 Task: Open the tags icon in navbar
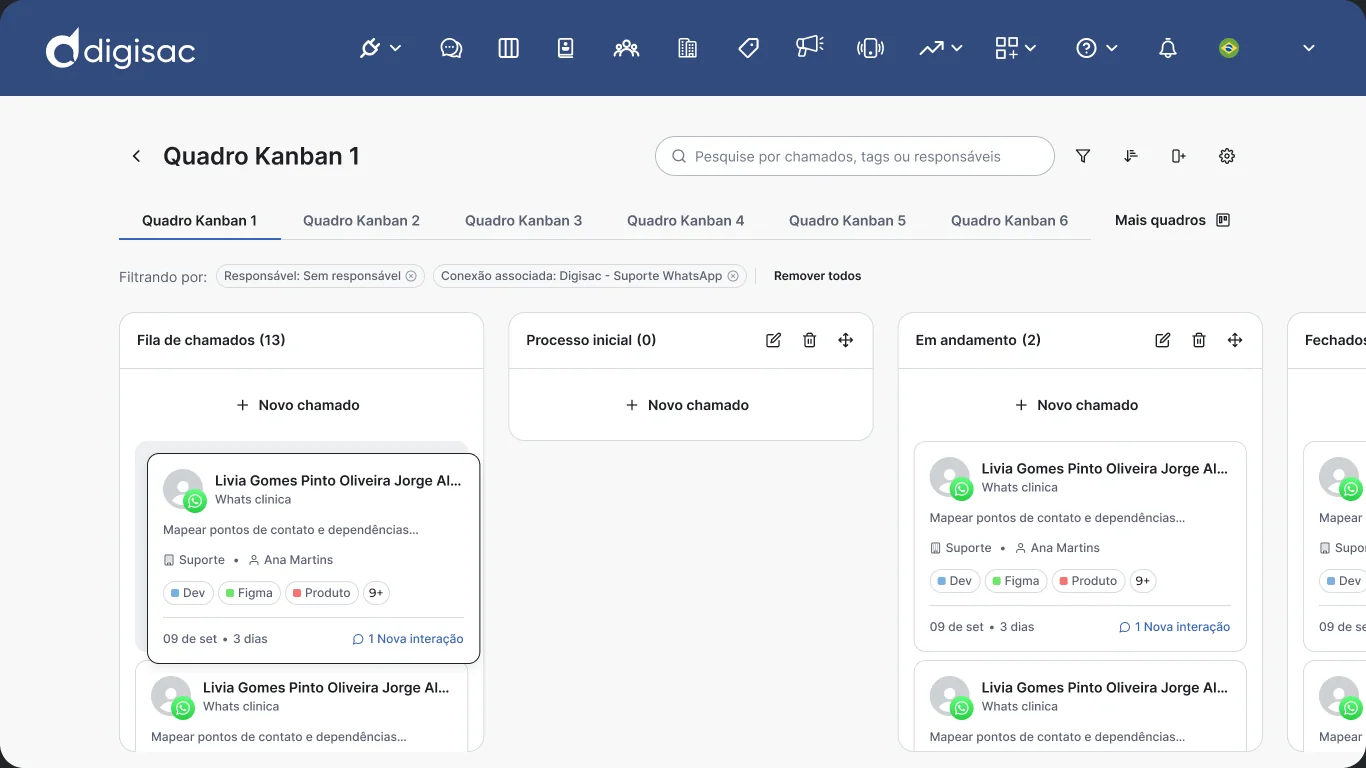[748, 48]
